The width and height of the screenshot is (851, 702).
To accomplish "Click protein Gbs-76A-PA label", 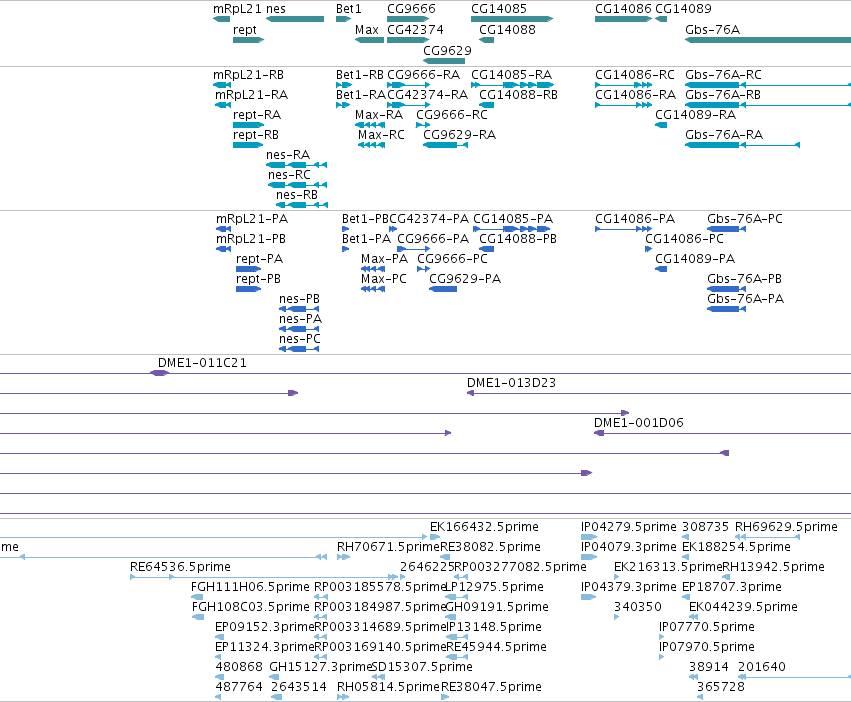I will (x=745, y=299).
